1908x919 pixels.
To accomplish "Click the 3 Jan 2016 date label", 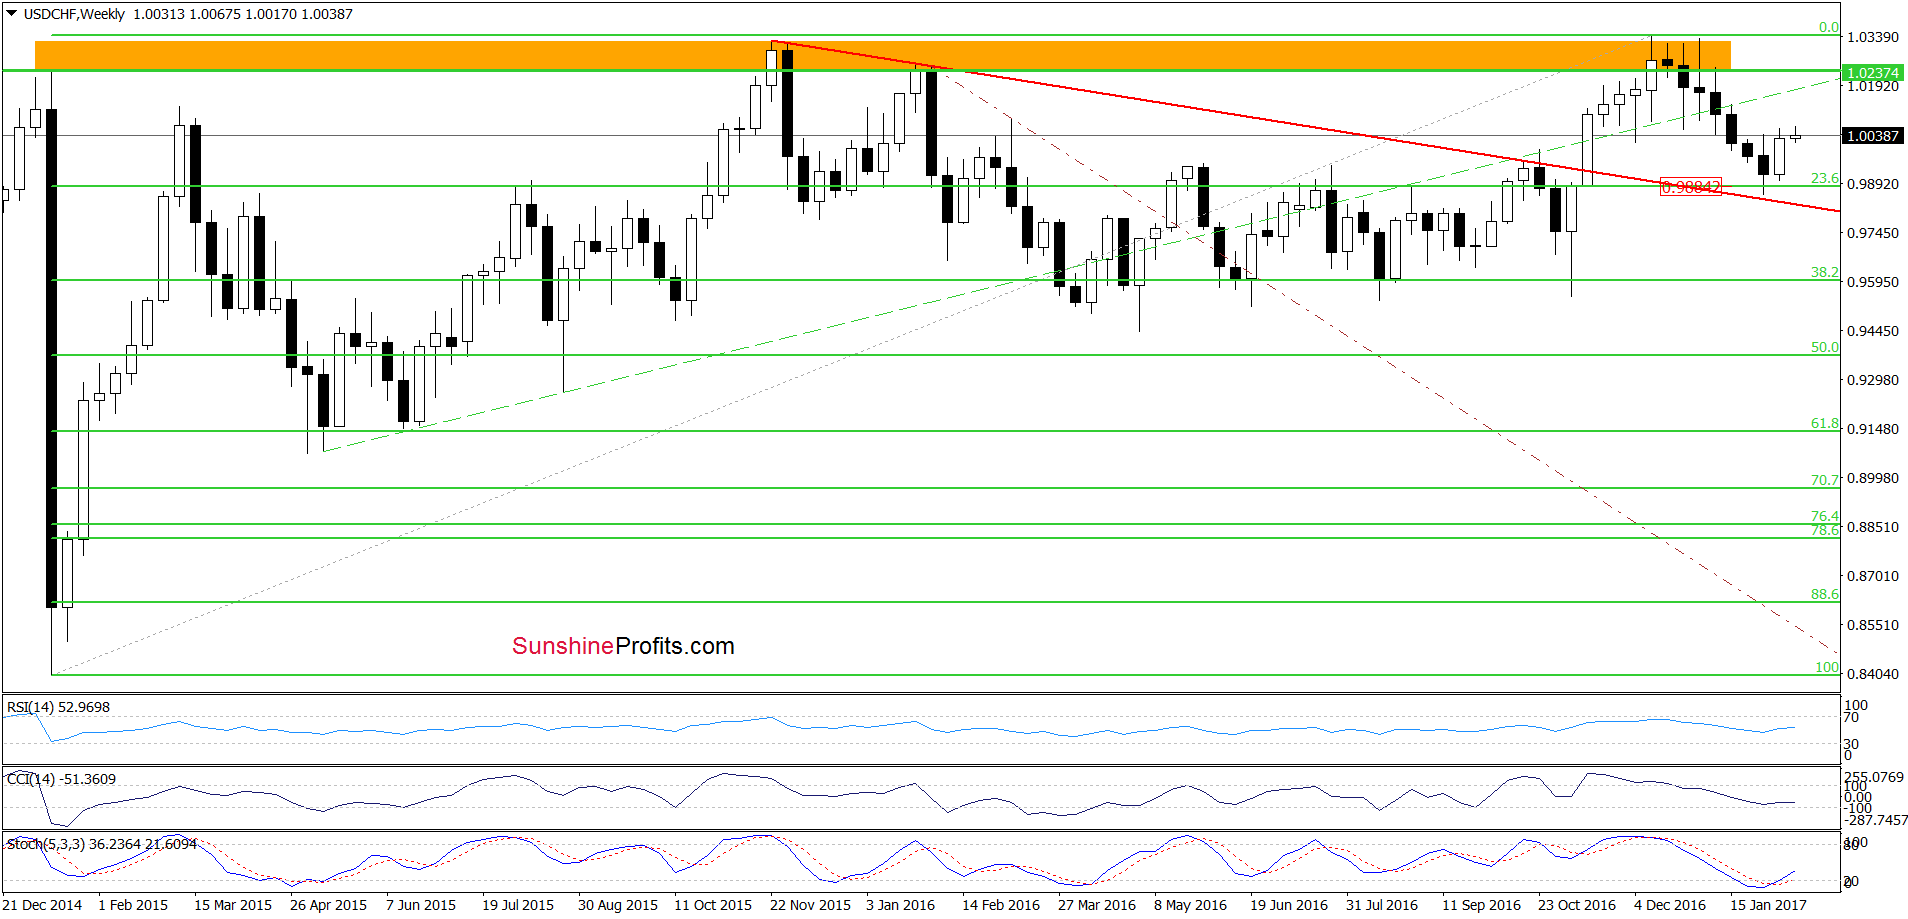I will (901, 905).
